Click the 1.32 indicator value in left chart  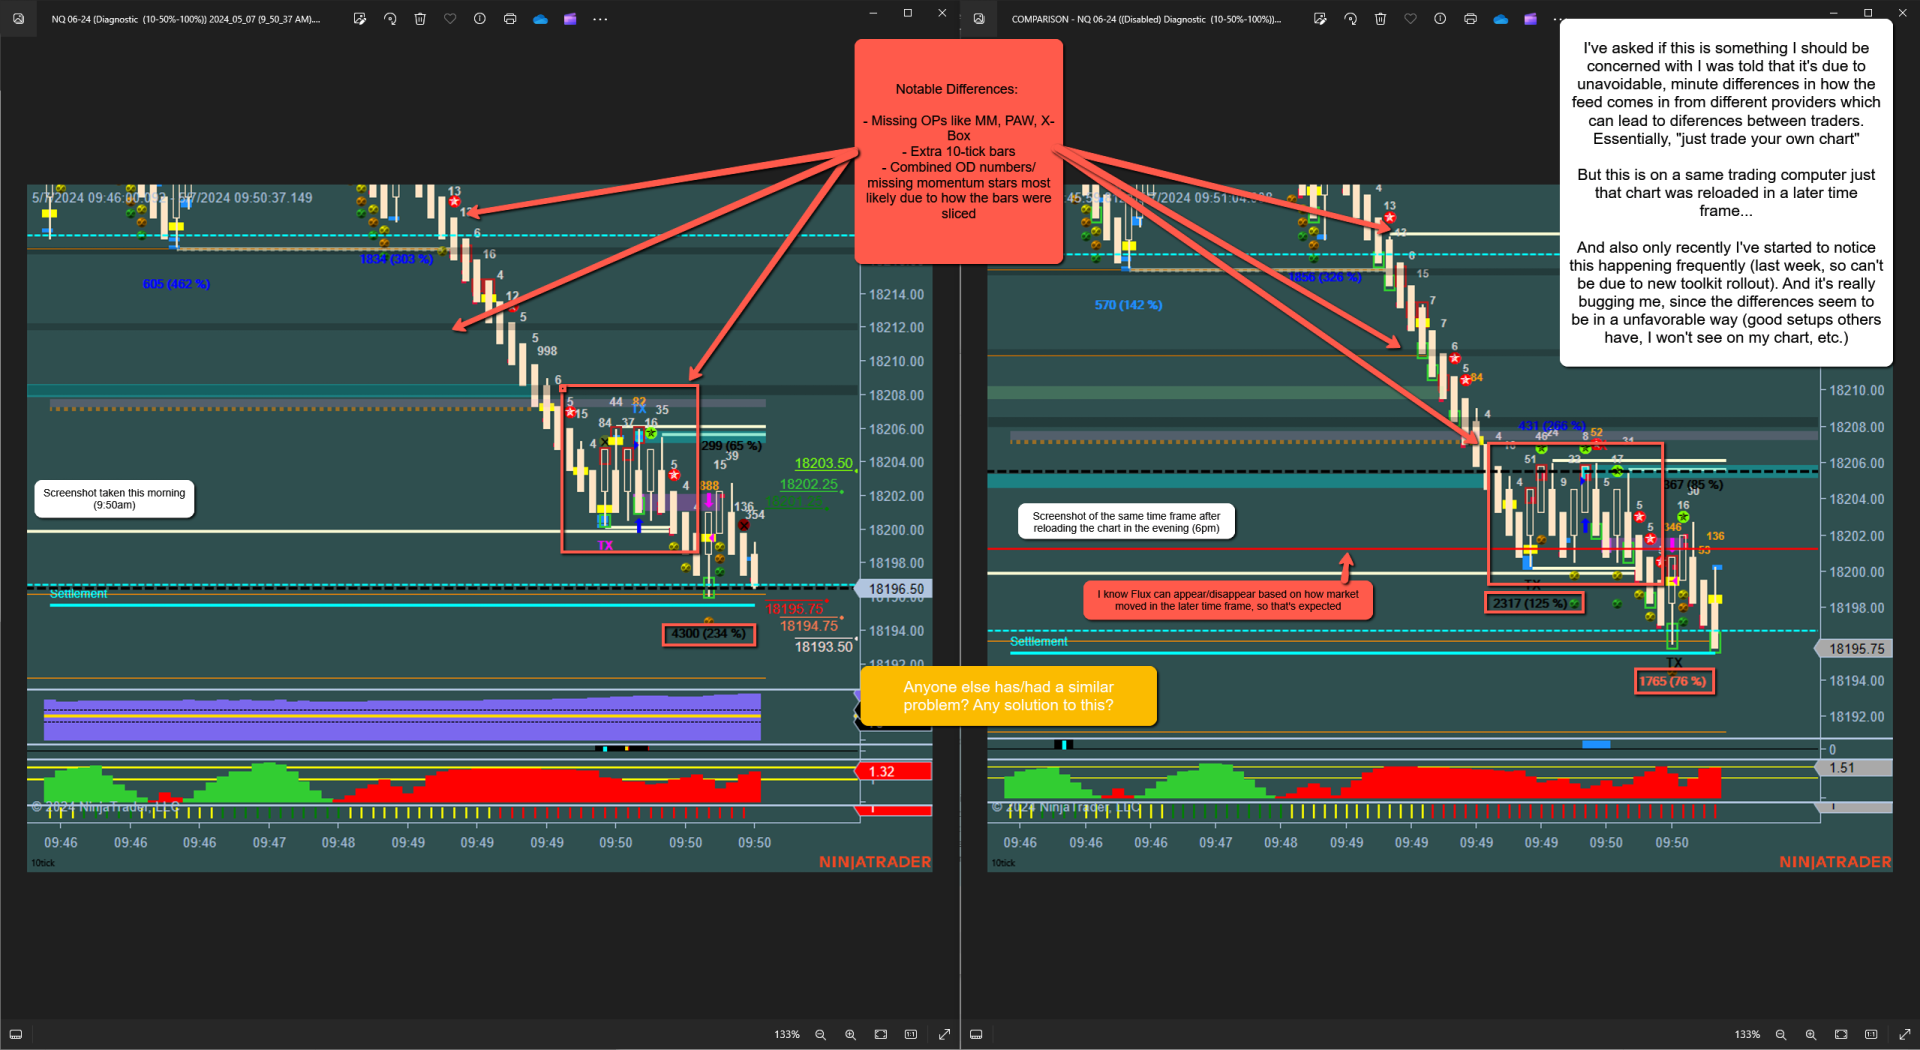tap(894, 772)
